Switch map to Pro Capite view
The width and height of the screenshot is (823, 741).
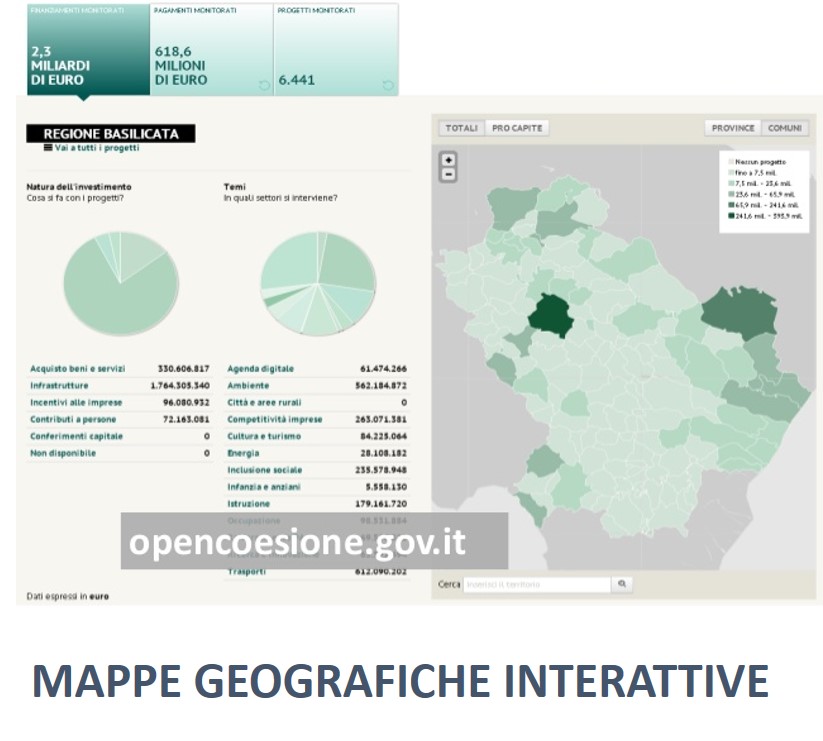[517, 128]
